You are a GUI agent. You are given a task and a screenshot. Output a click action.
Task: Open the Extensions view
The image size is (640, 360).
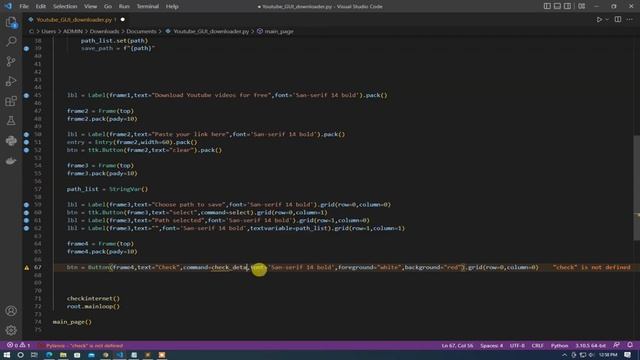coord(11,101)
